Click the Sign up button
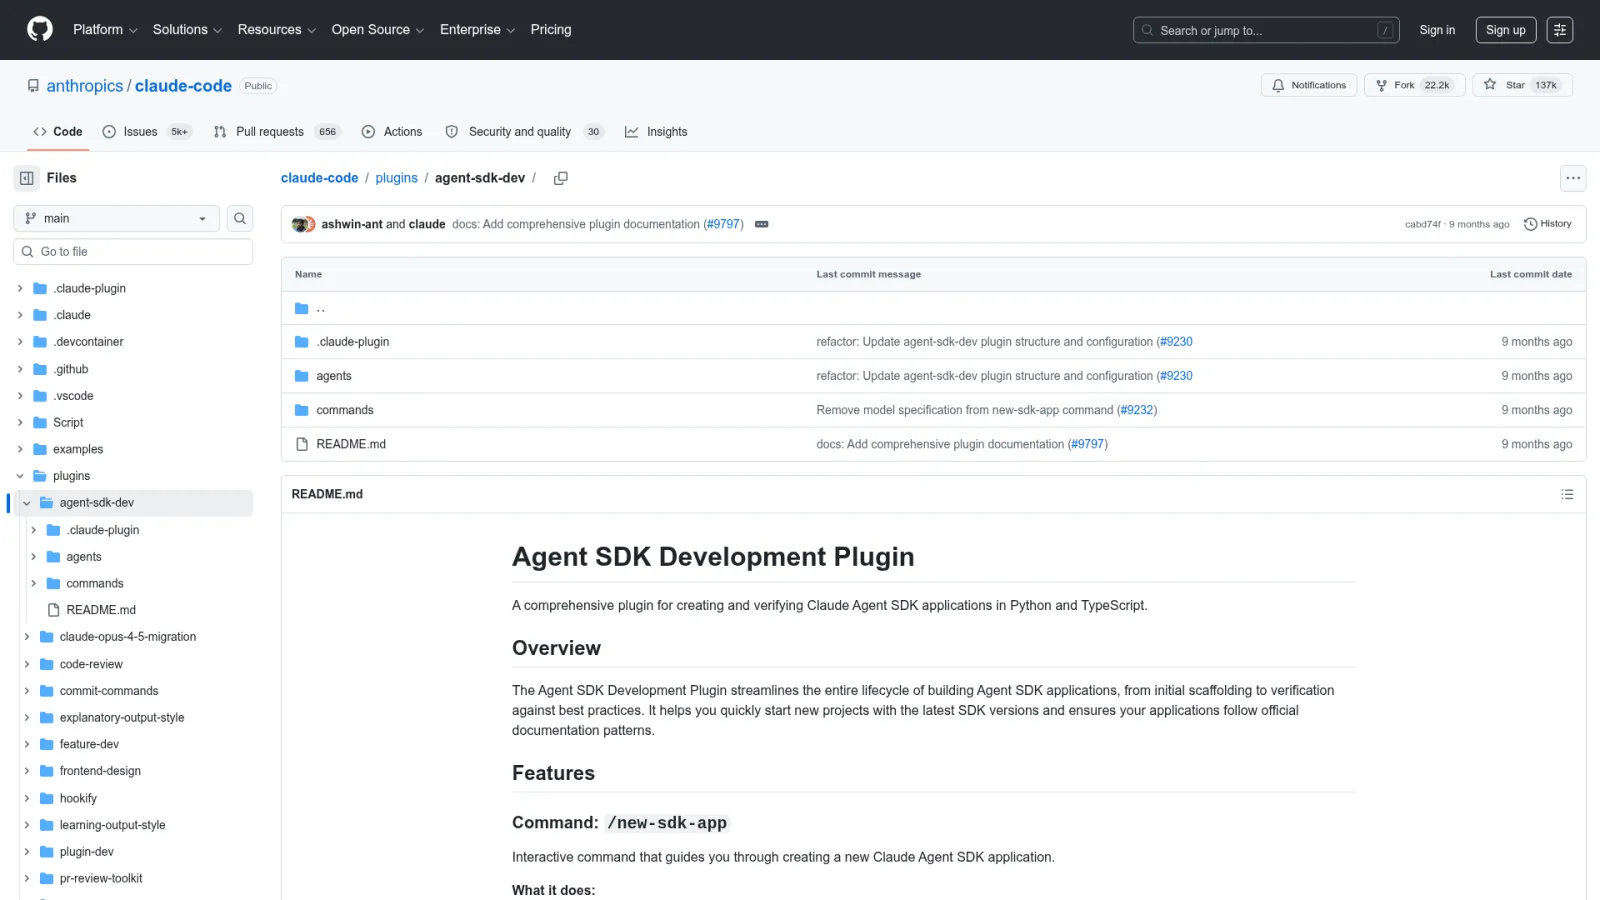The width and height of the screenshot is (1600, 900). 1506,30
